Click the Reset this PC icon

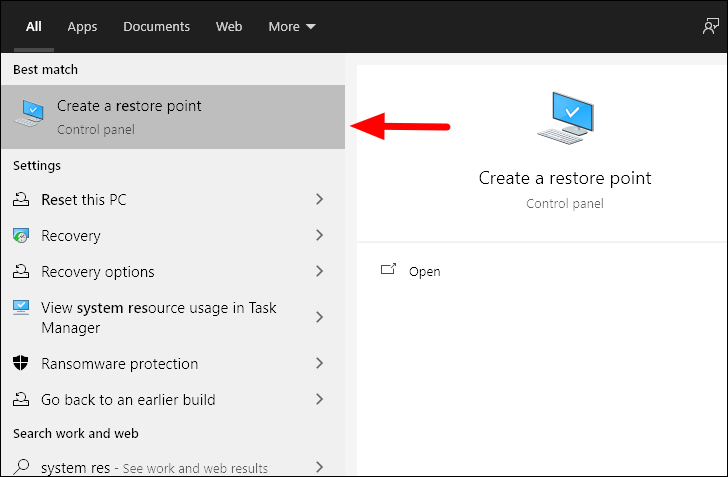[21, 200]
